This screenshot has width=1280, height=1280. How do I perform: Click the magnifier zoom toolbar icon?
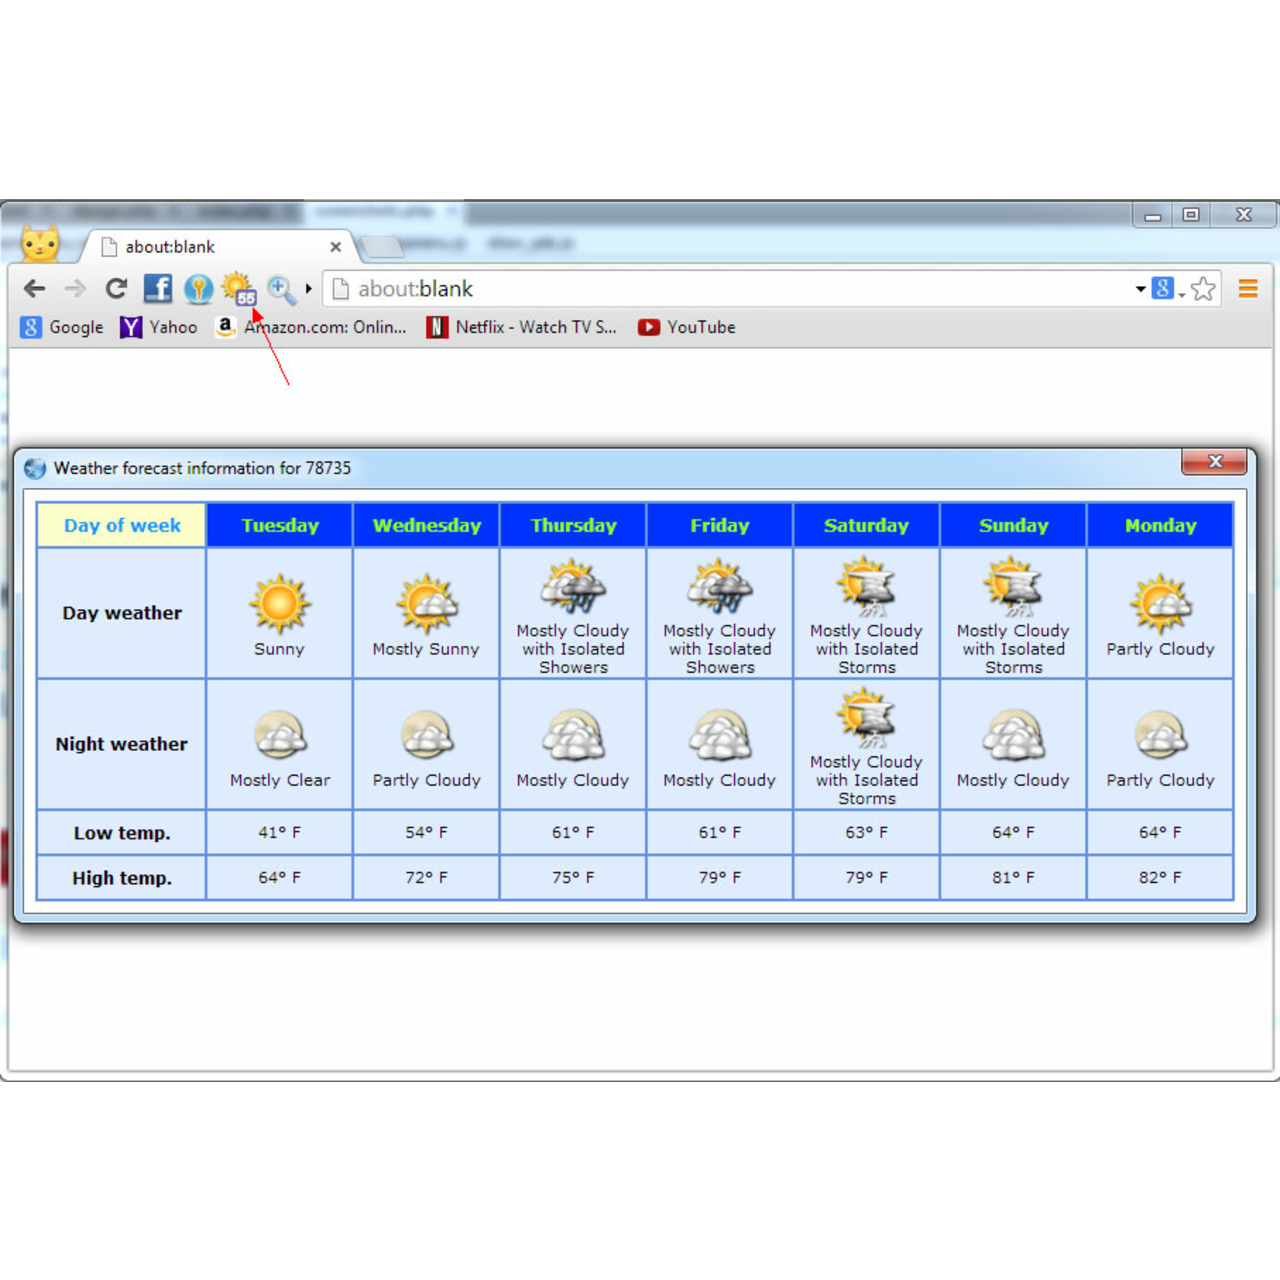(x=281, y=289)
